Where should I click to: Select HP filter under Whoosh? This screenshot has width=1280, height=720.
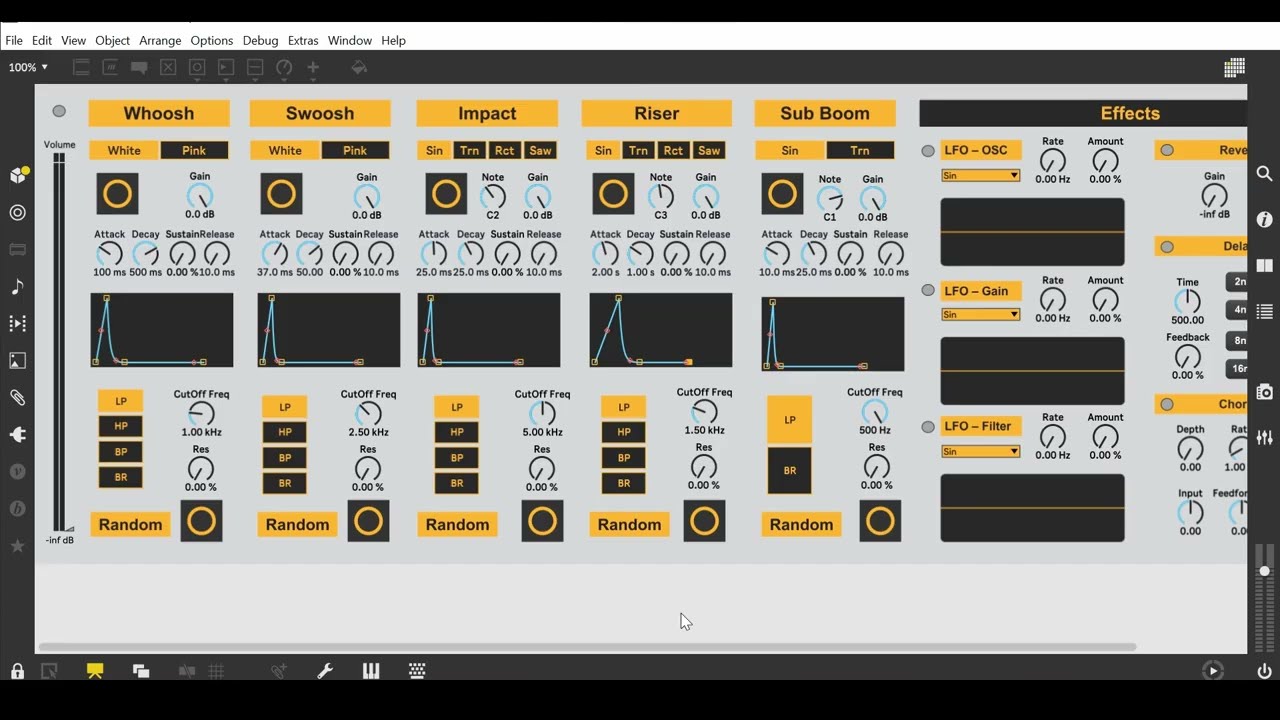tap(121, 427)
